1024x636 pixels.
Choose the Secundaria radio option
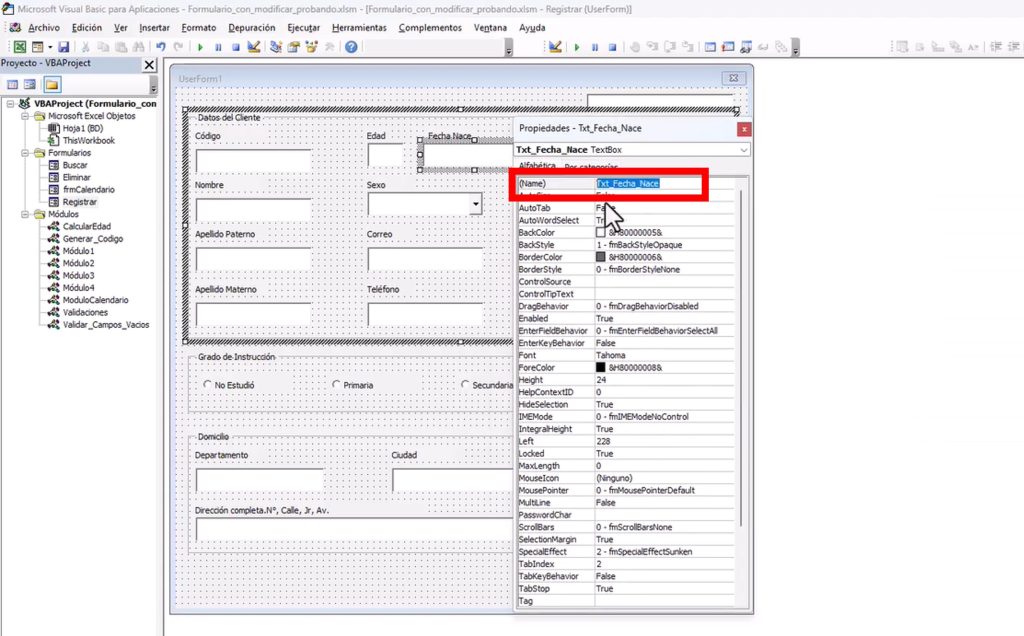click(x=466, y=385)
